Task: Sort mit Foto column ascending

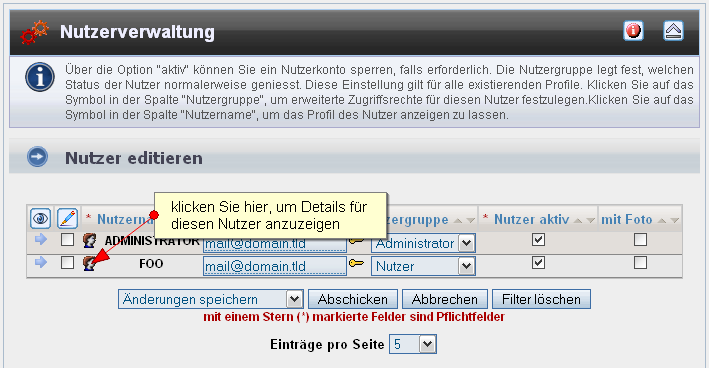Action: point(662,221)
